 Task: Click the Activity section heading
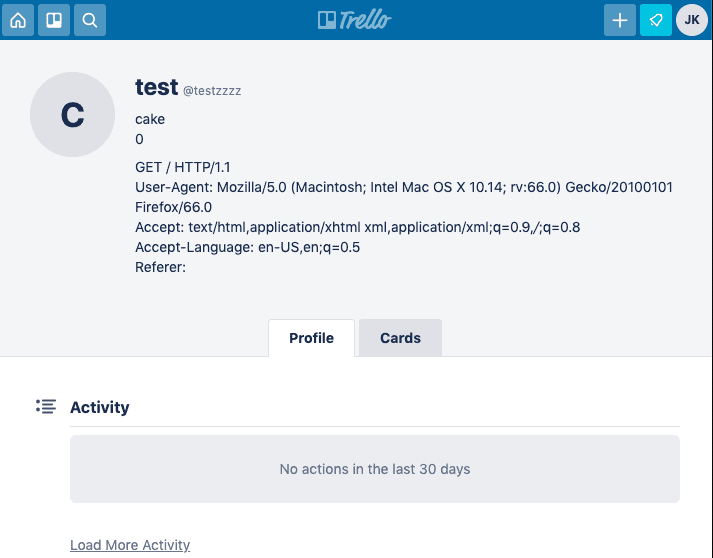(x=100, y=407)
